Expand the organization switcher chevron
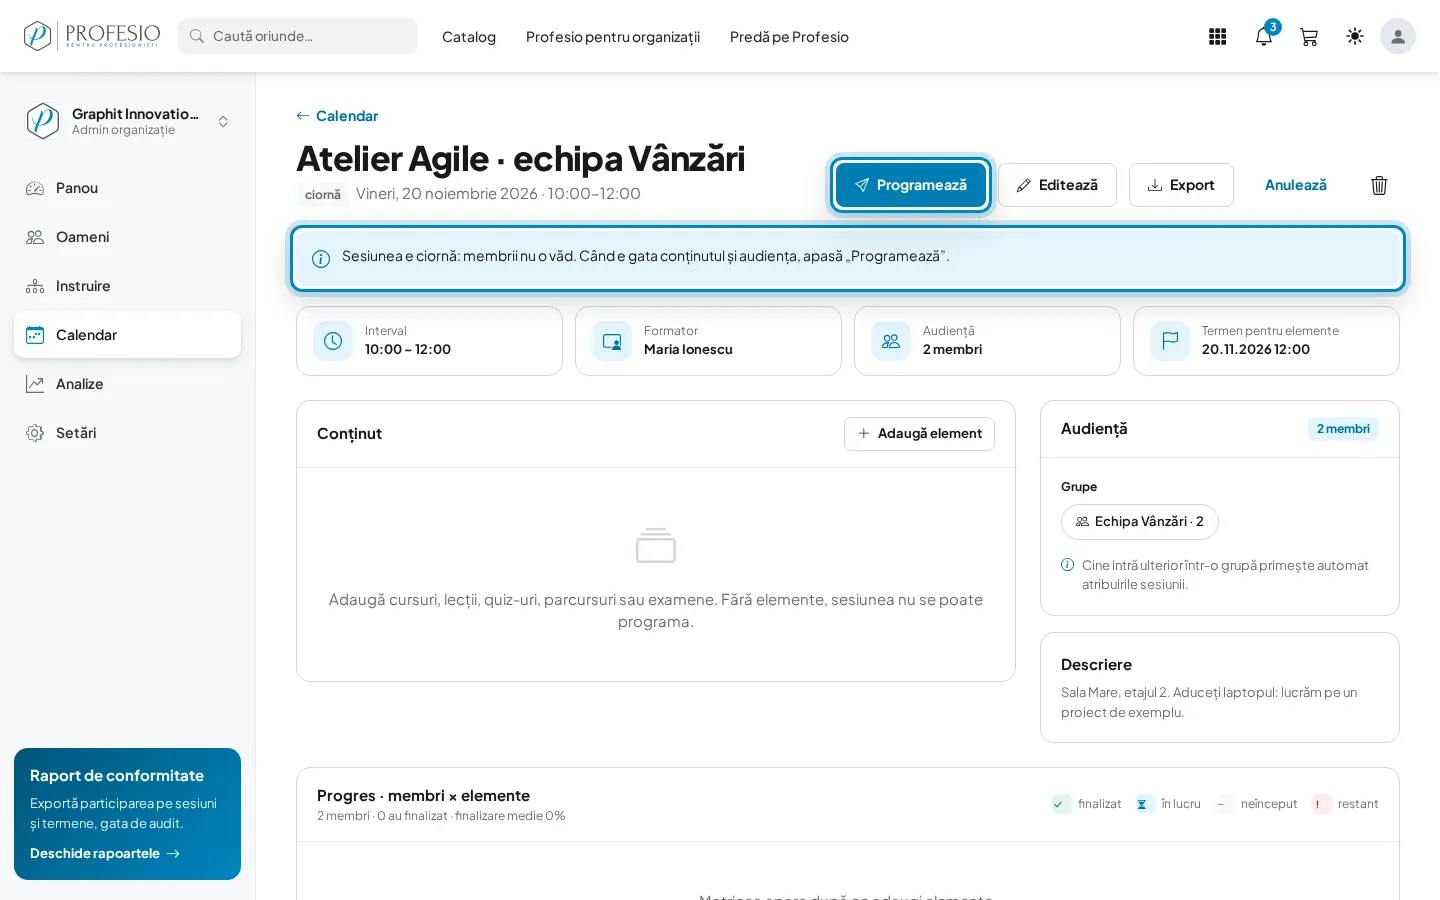This screenshot has height=900, width=1440. point(223,121)
